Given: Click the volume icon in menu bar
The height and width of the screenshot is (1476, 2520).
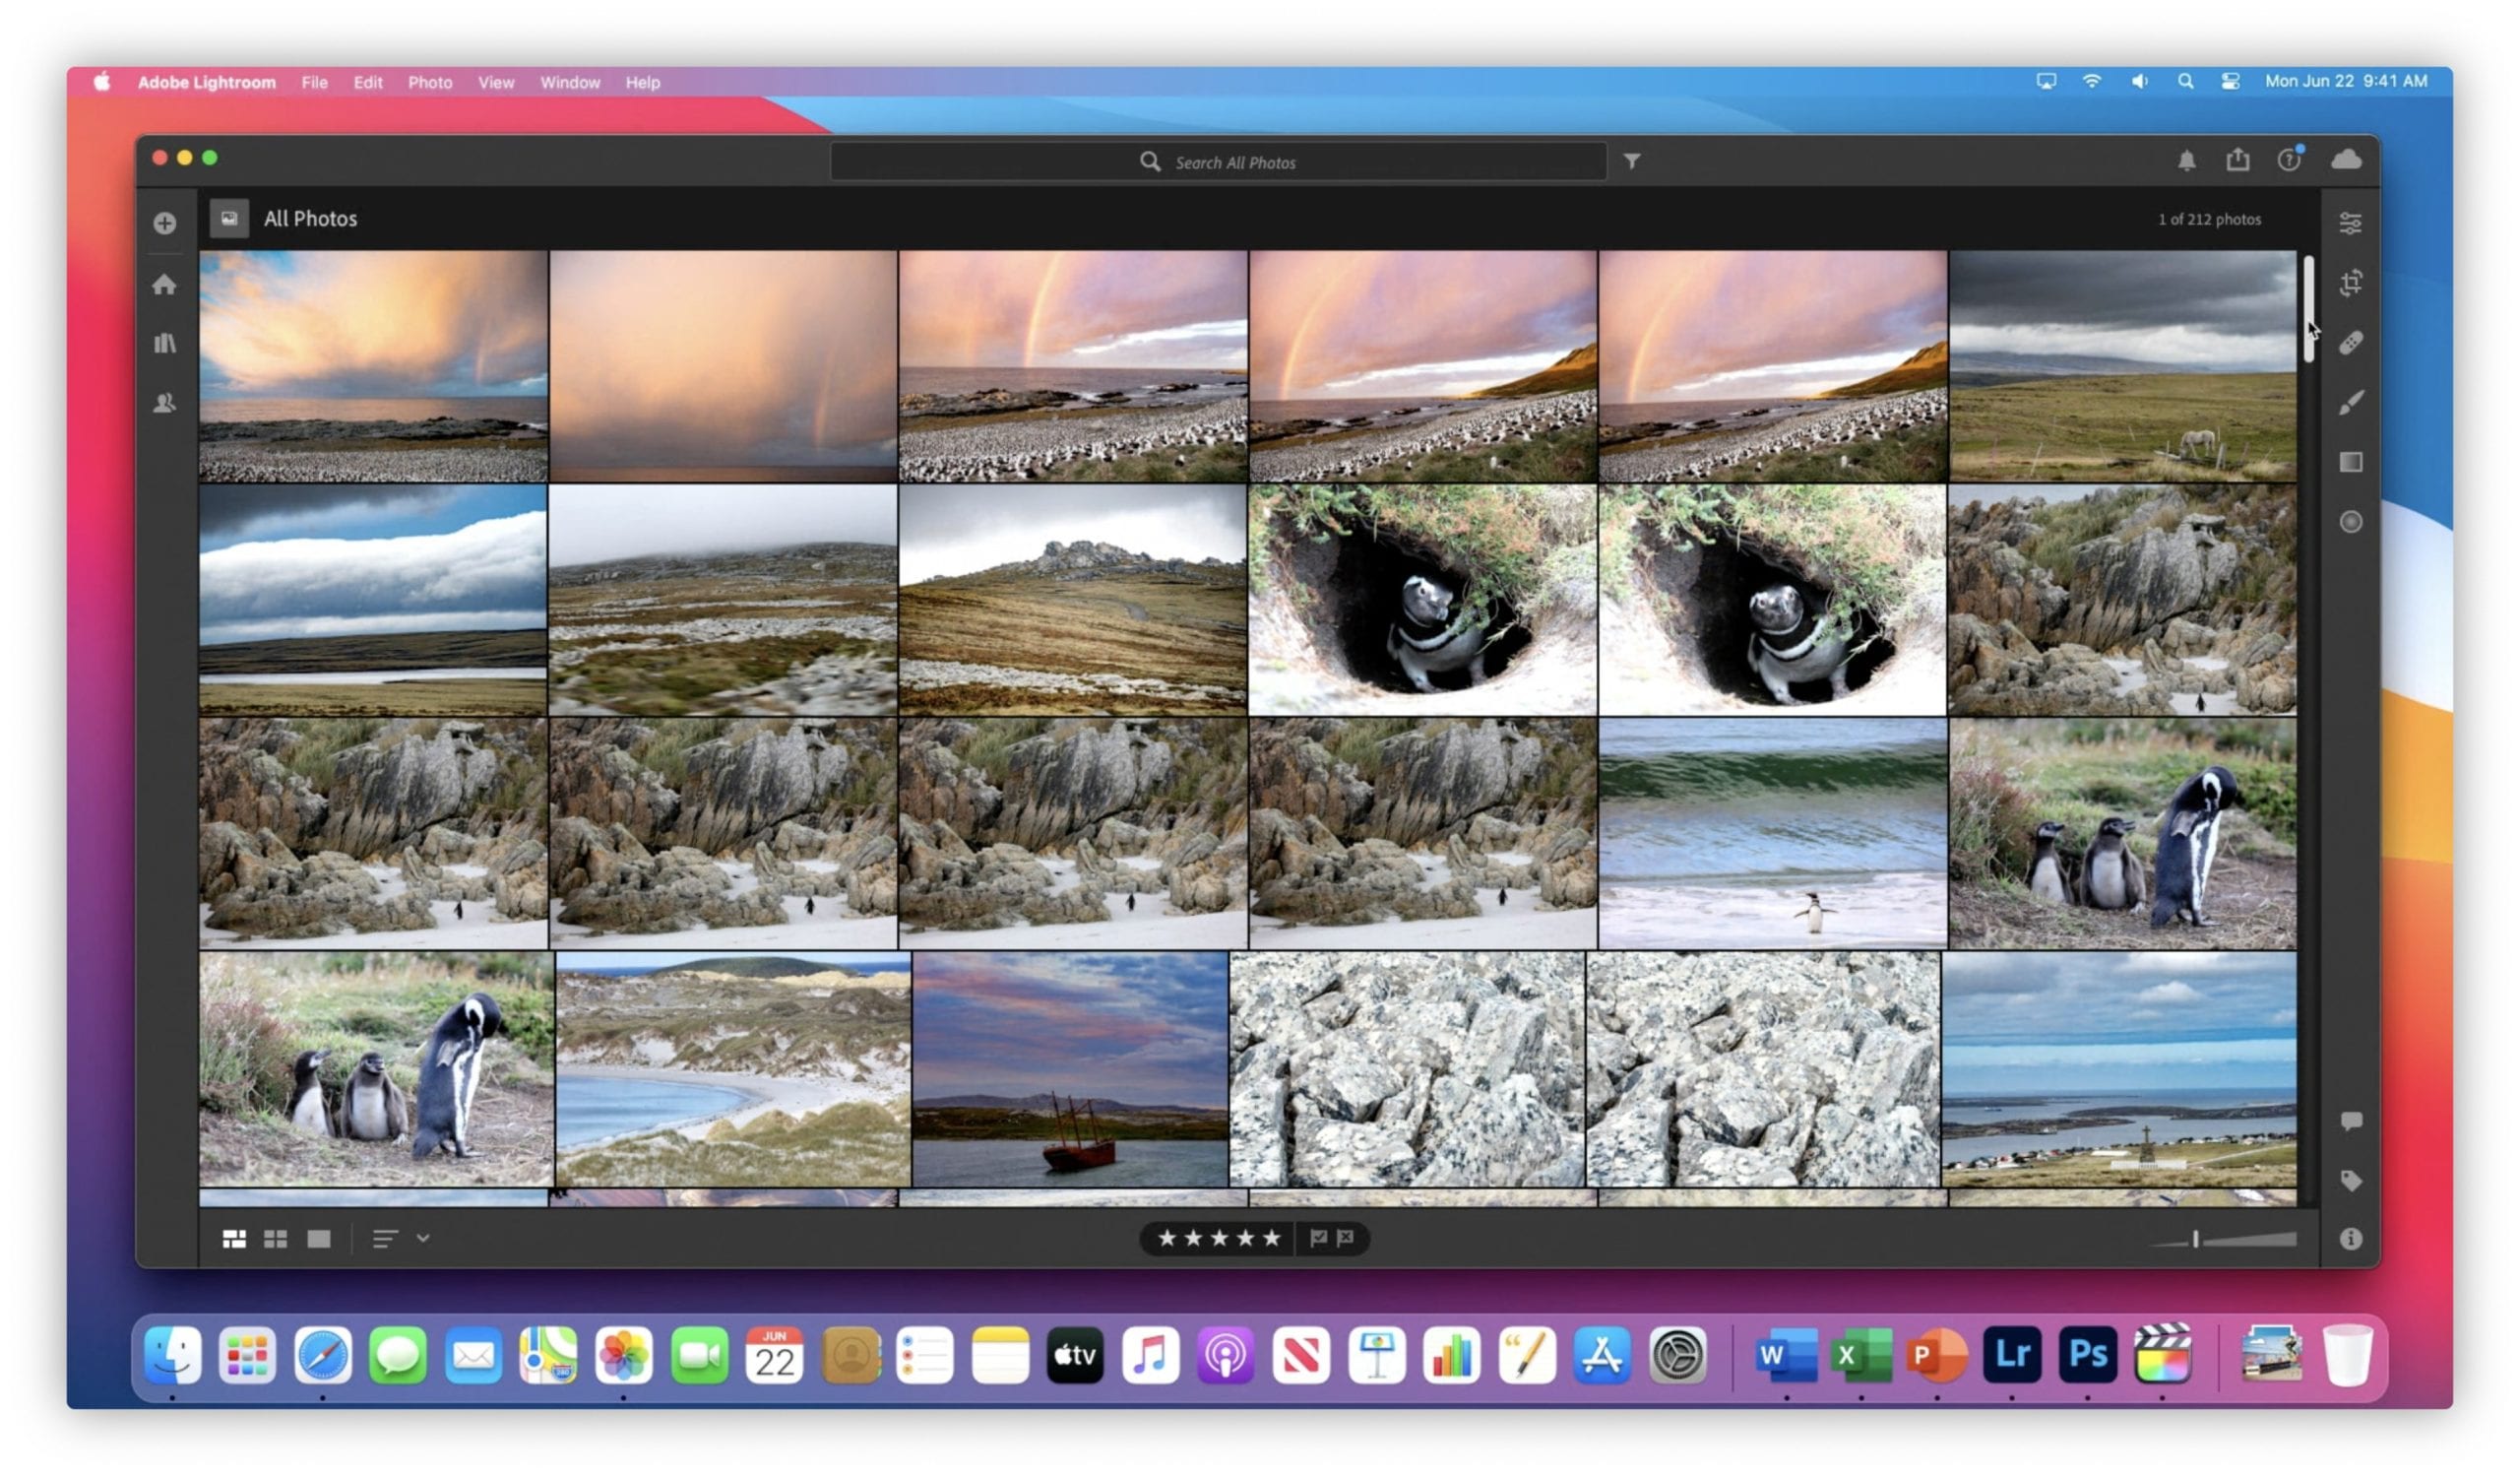Looking at the screenshot, I should click(2138, 81).
